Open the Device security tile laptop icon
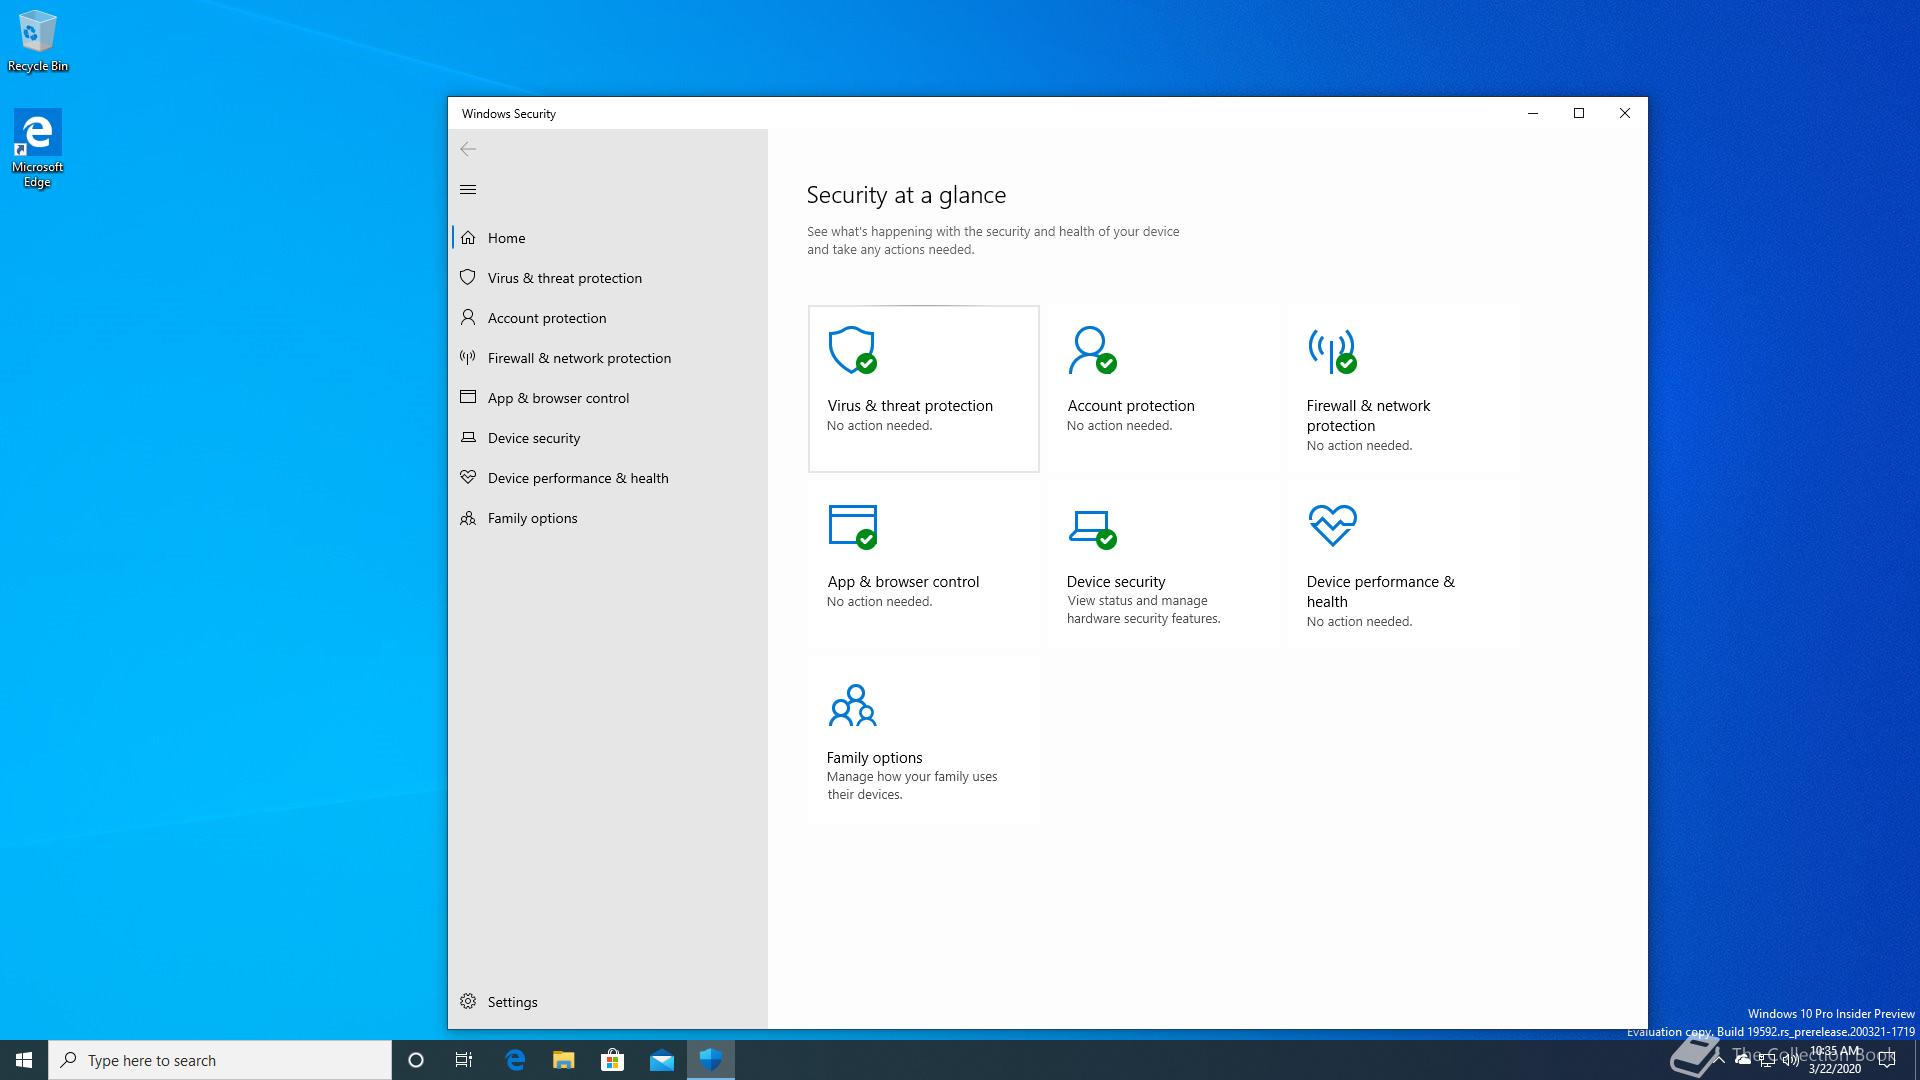 [x=1092, y=530]
